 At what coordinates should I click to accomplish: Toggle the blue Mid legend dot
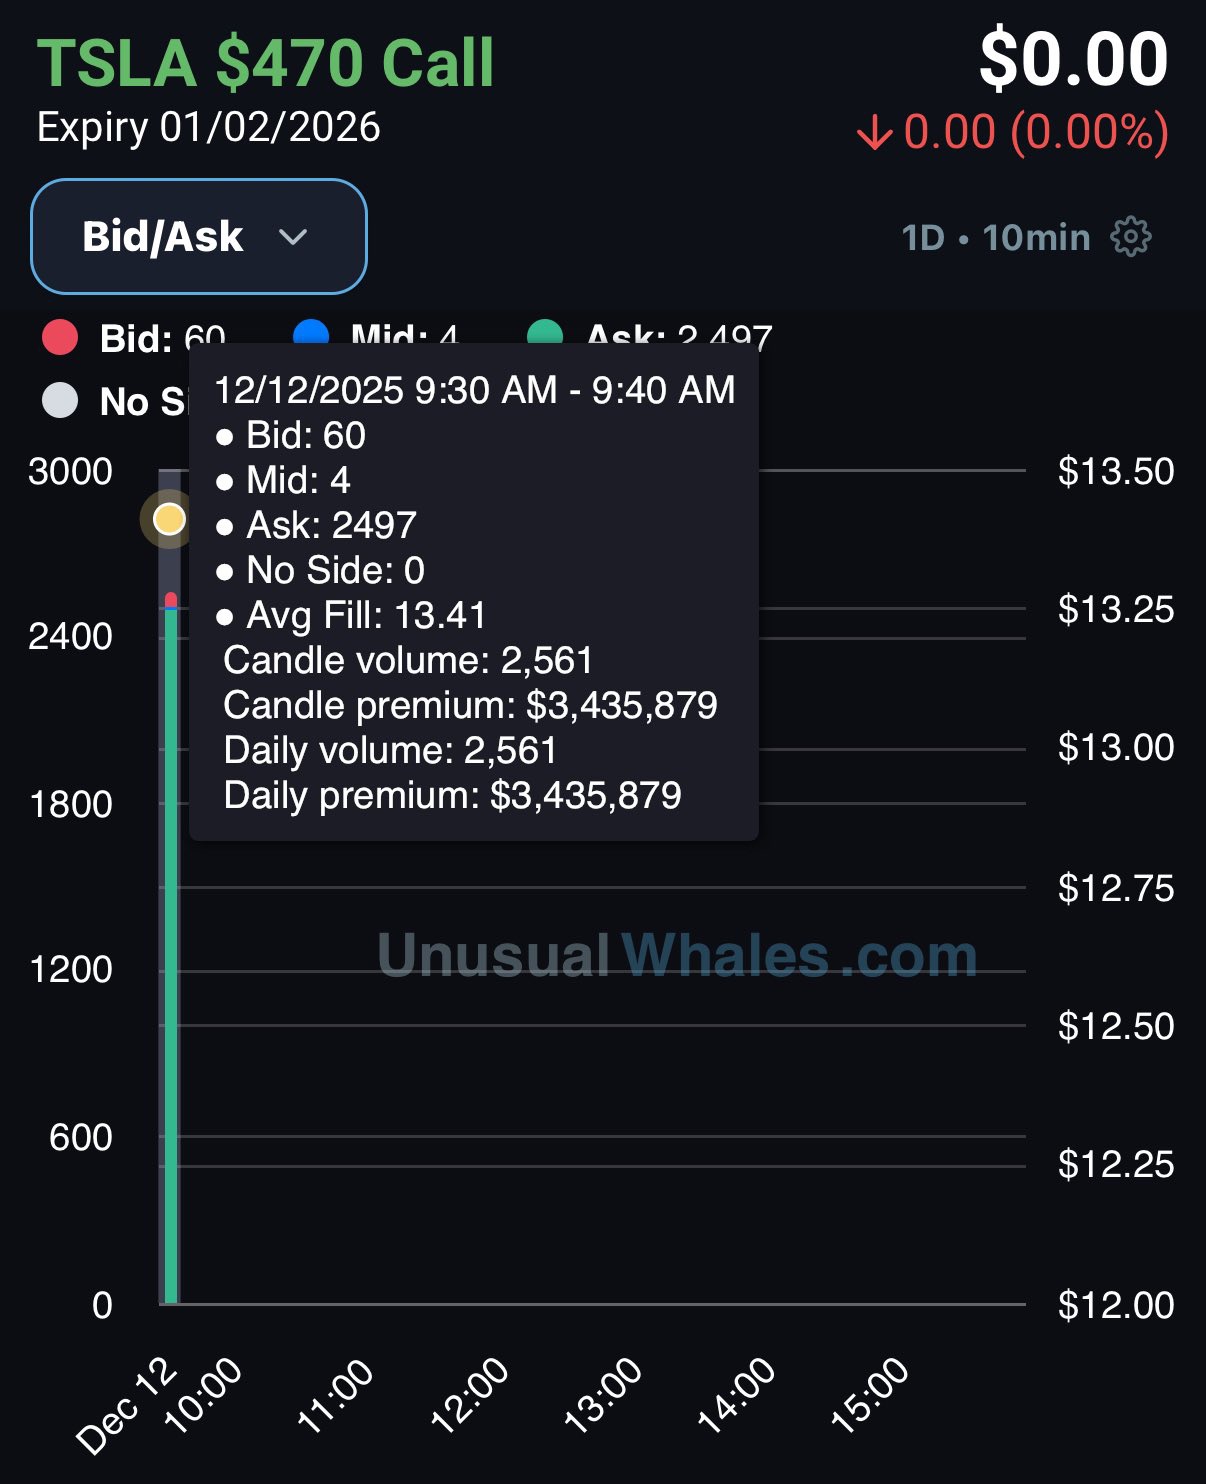point(311,331)
